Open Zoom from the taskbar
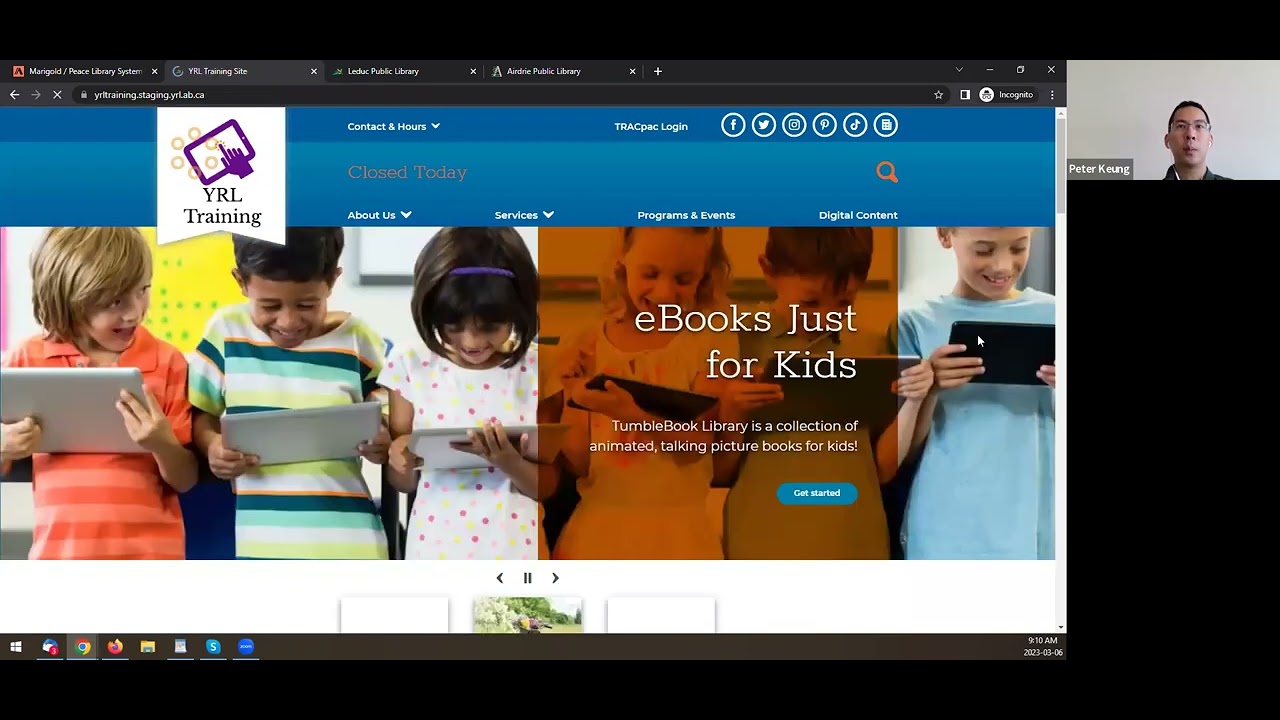Image resolution: width=1280 pixels, height=720 pixels. coord(246,647)
